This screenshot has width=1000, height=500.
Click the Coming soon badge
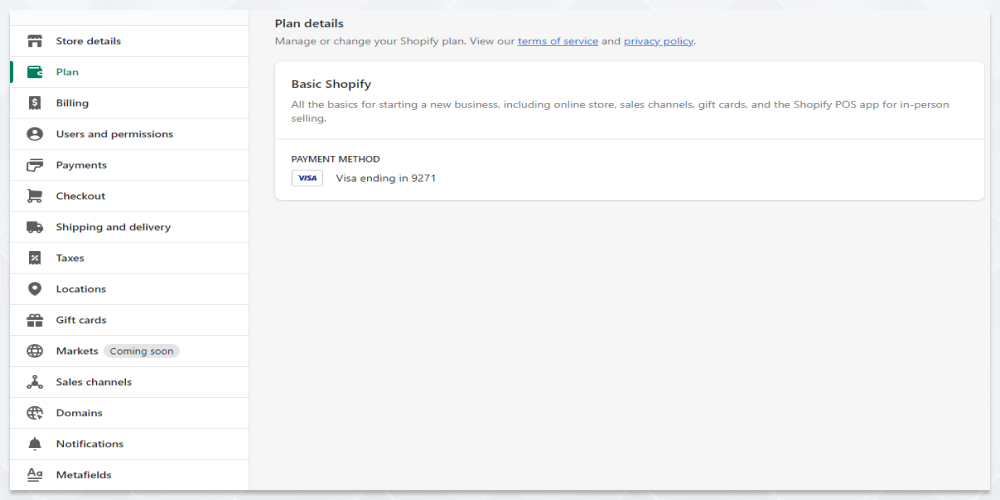(142, 351)
